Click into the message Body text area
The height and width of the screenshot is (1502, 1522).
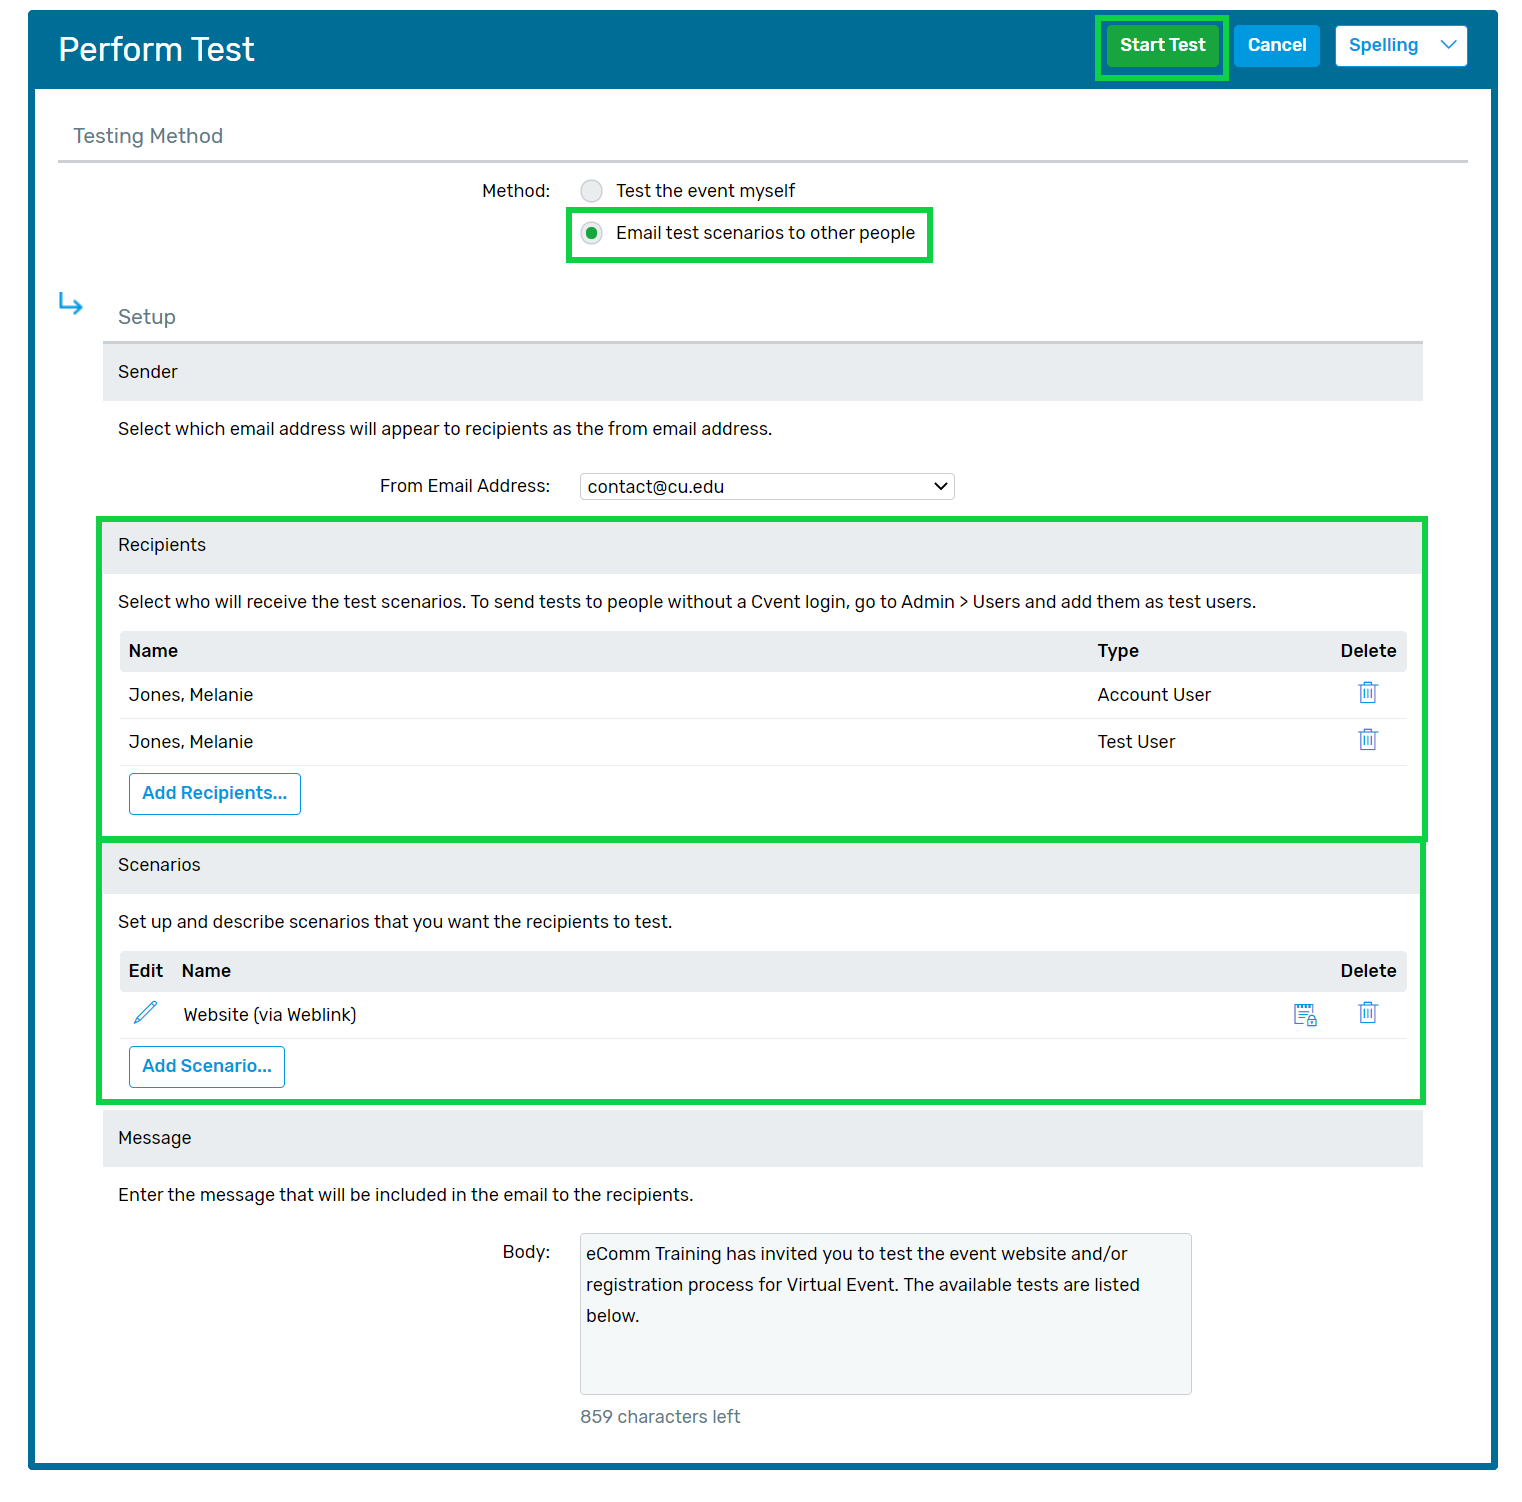click(x=885, y=1314)
